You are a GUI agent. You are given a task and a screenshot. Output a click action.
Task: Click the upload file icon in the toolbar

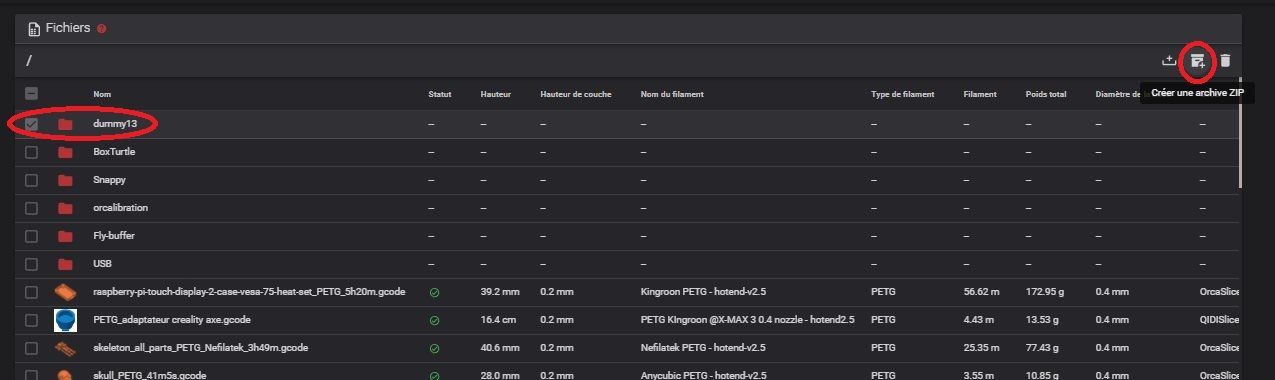[1168, 61]
